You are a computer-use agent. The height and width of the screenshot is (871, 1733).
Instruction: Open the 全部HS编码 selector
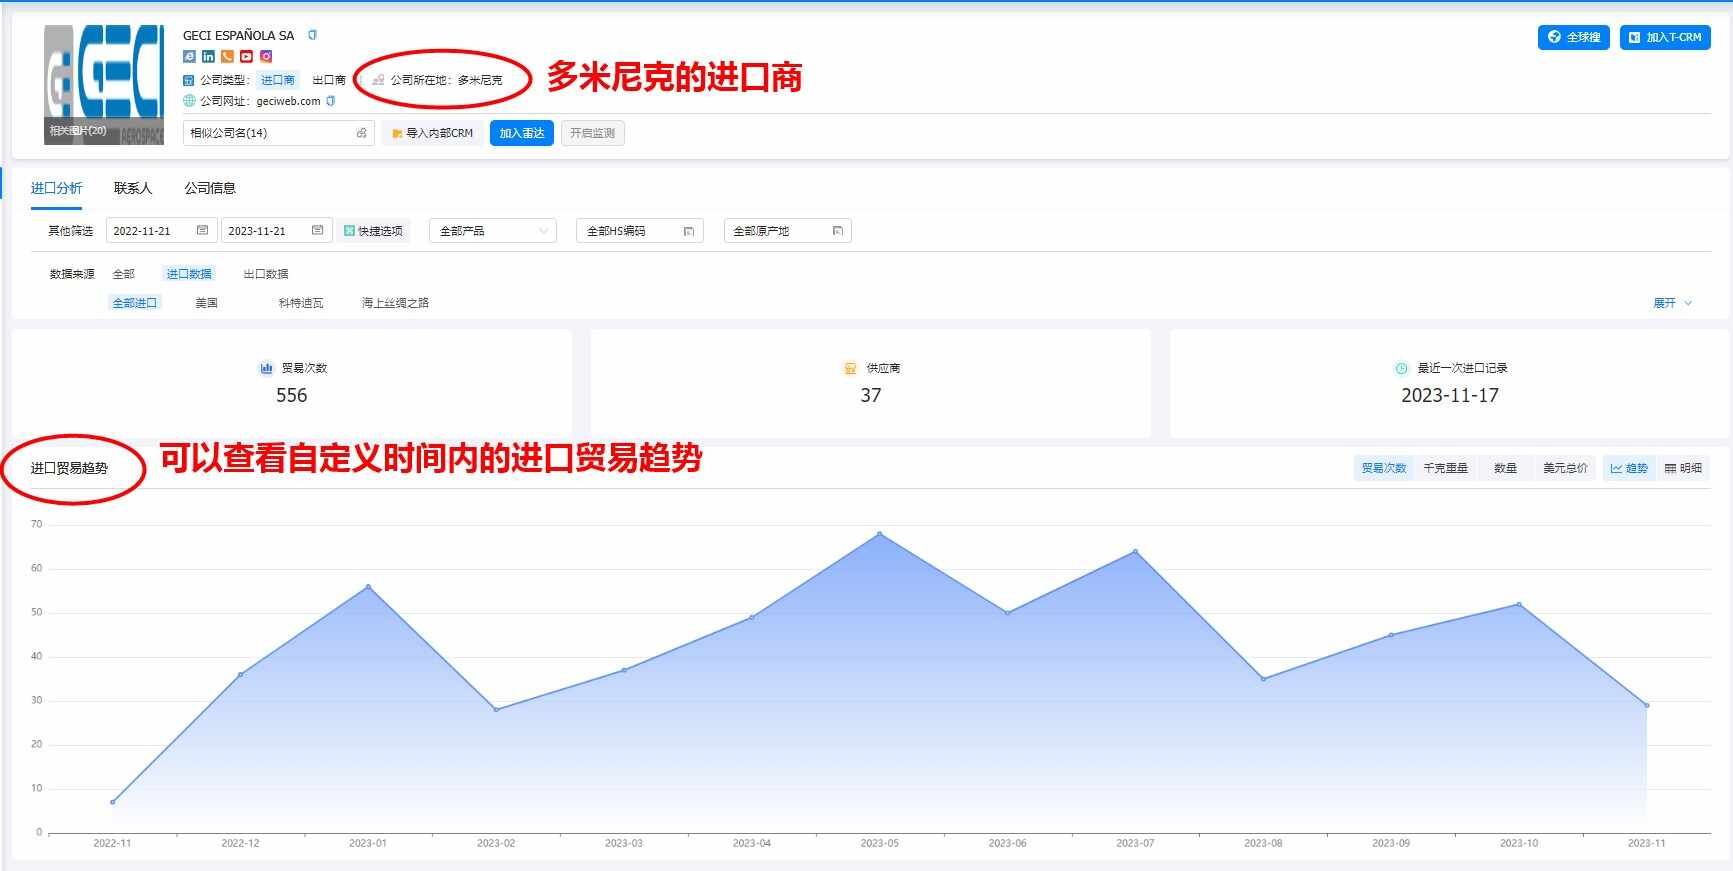[640, 231]
